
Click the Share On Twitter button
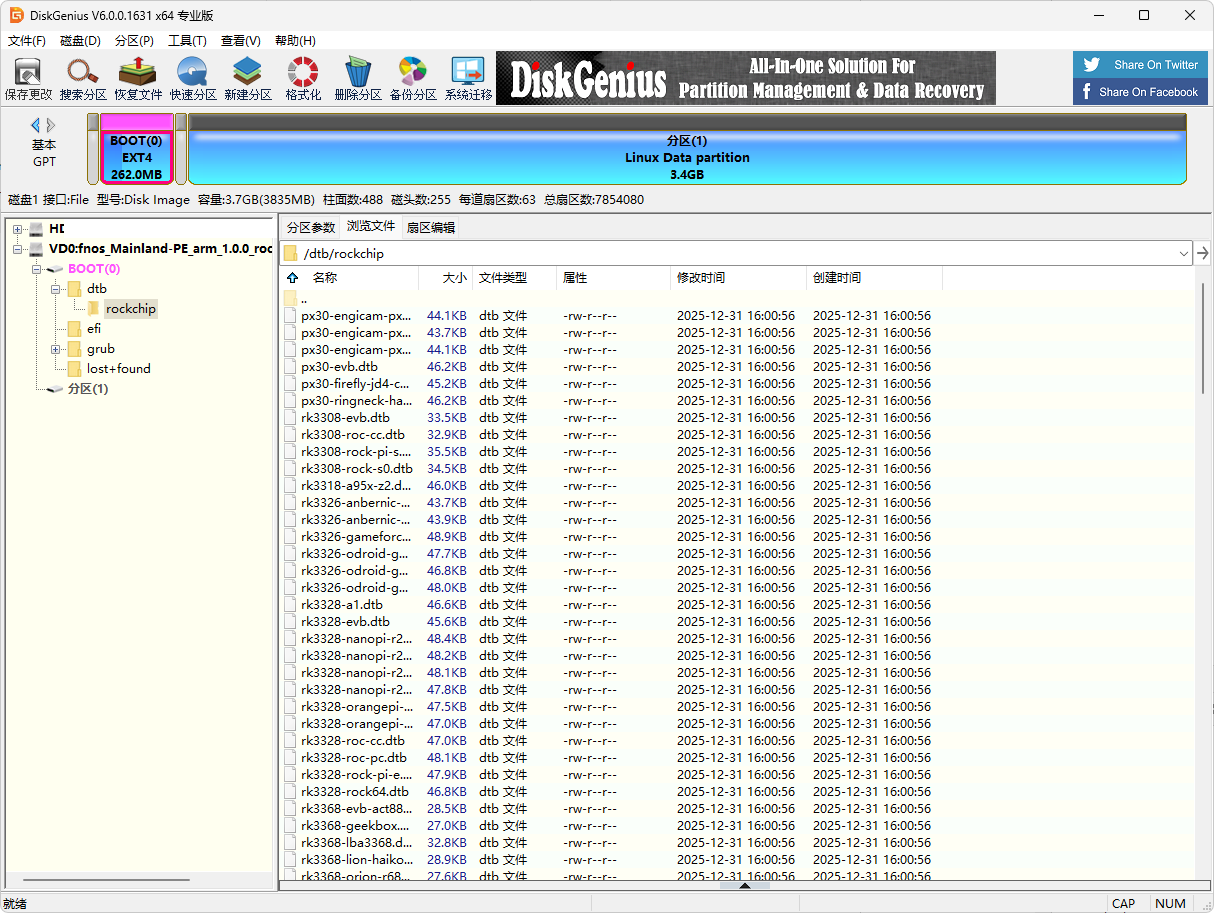point(1140,64)
